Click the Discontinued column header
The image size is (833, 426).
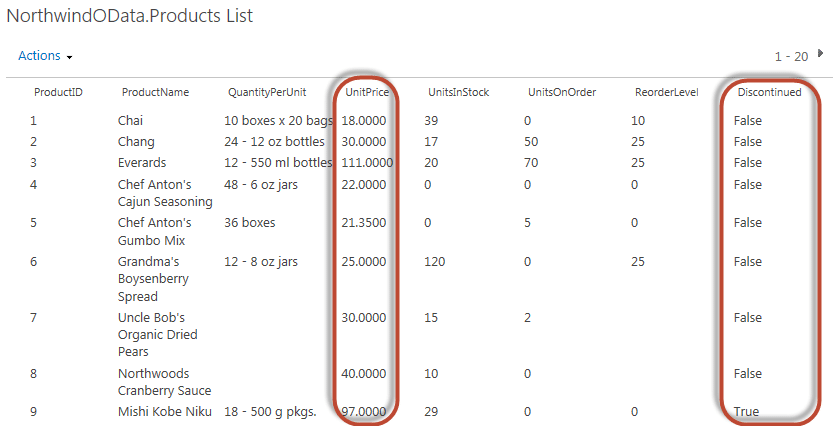click(769, 92)
